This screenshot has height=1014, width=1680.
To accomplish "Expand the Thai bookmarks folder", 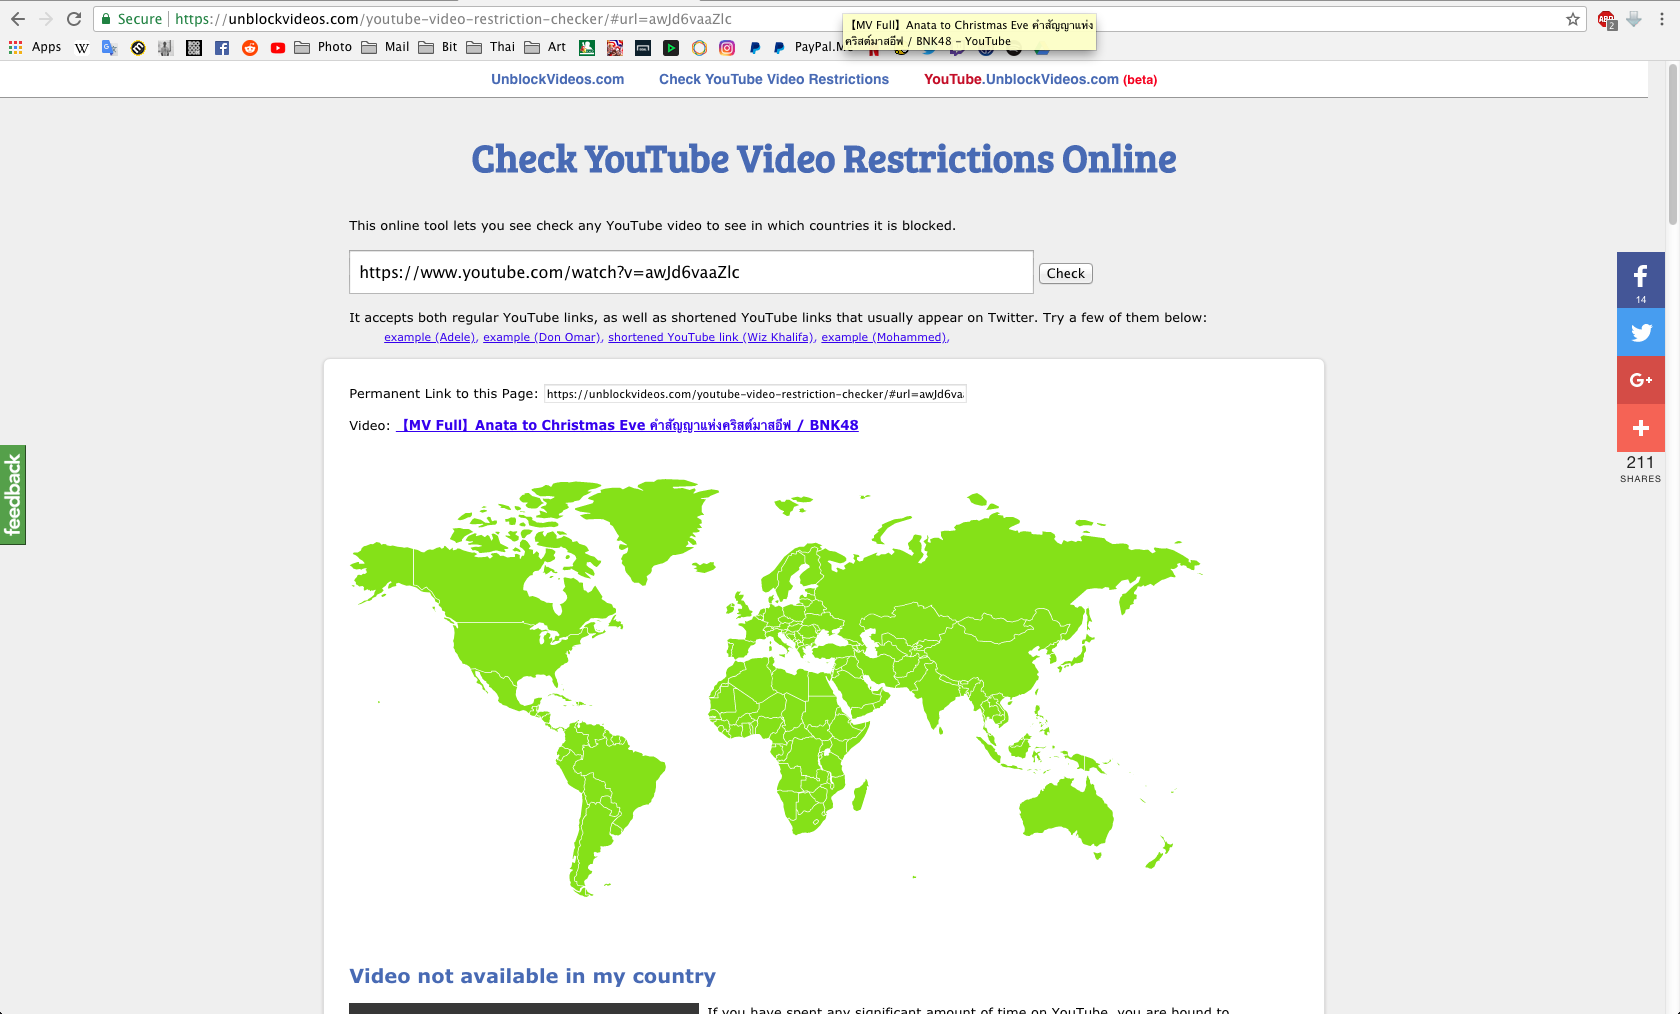I will pyautogui.click(x=491, y=47).
